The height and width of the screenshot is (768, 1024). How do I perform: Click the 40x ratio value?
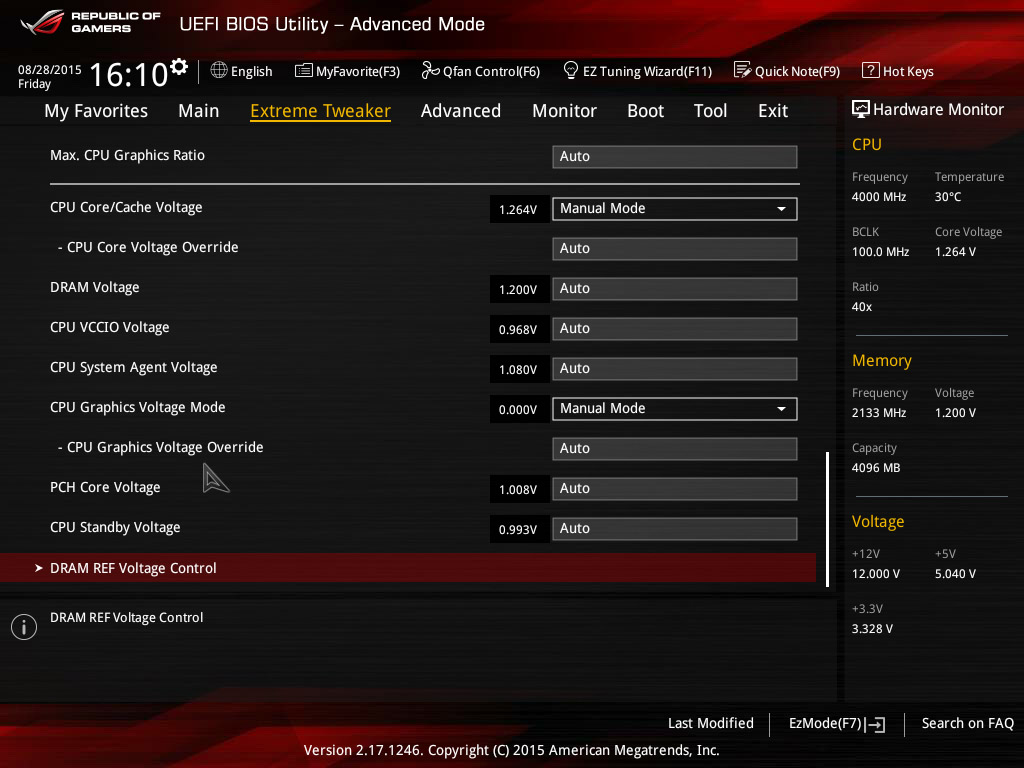pyautogui.click(x=862, y=307)
